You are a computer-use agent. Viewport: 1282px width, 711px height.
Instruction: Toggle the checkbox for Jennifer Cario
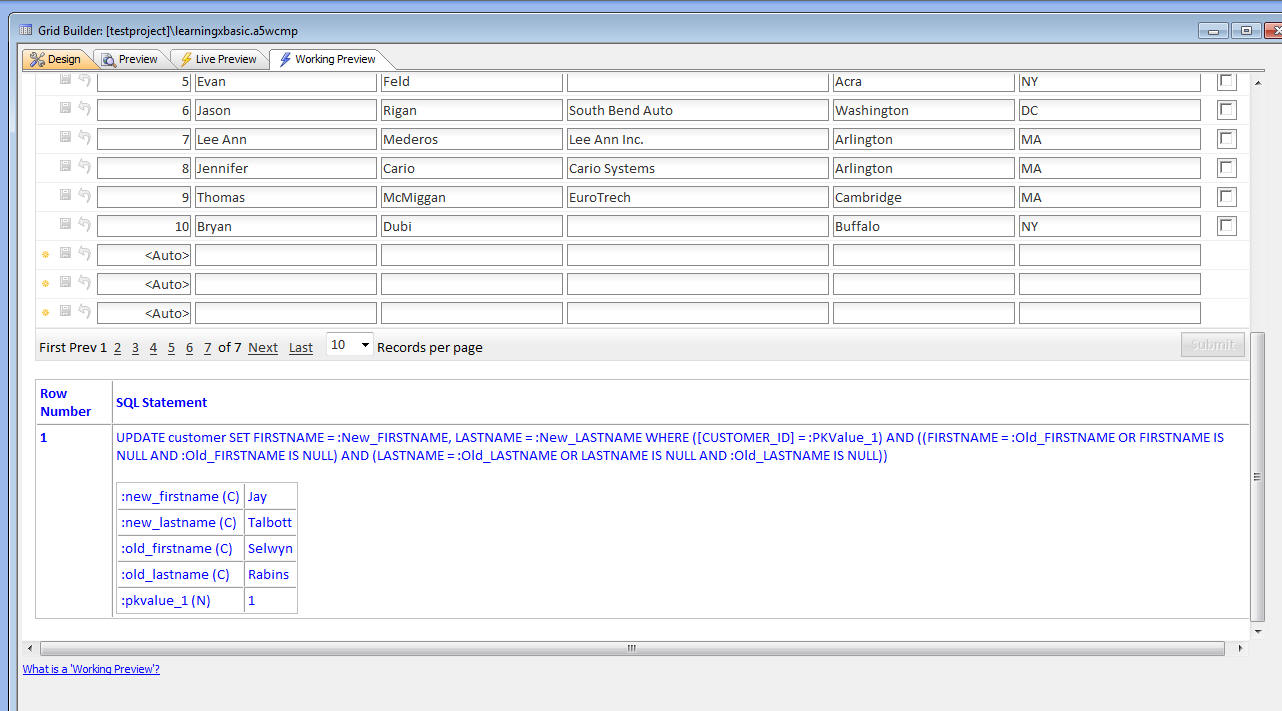[1226, 168]
